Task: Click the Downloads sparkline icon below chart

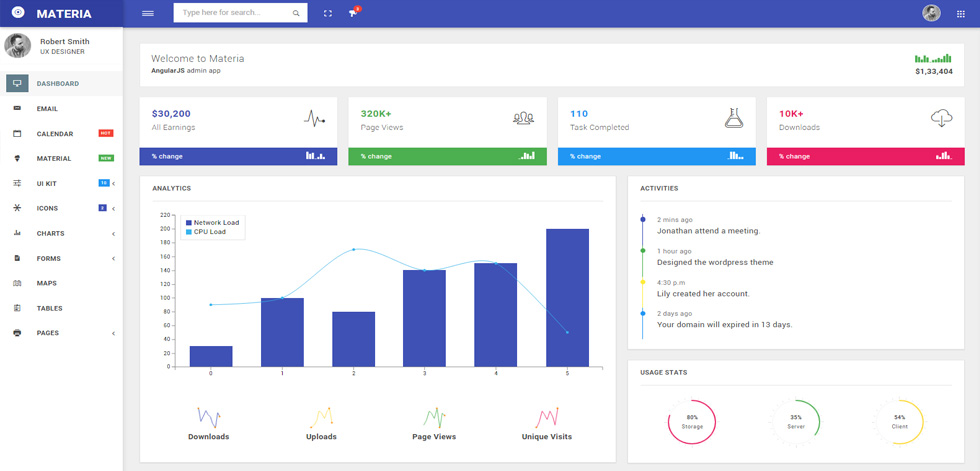Action: coord(209,417)
